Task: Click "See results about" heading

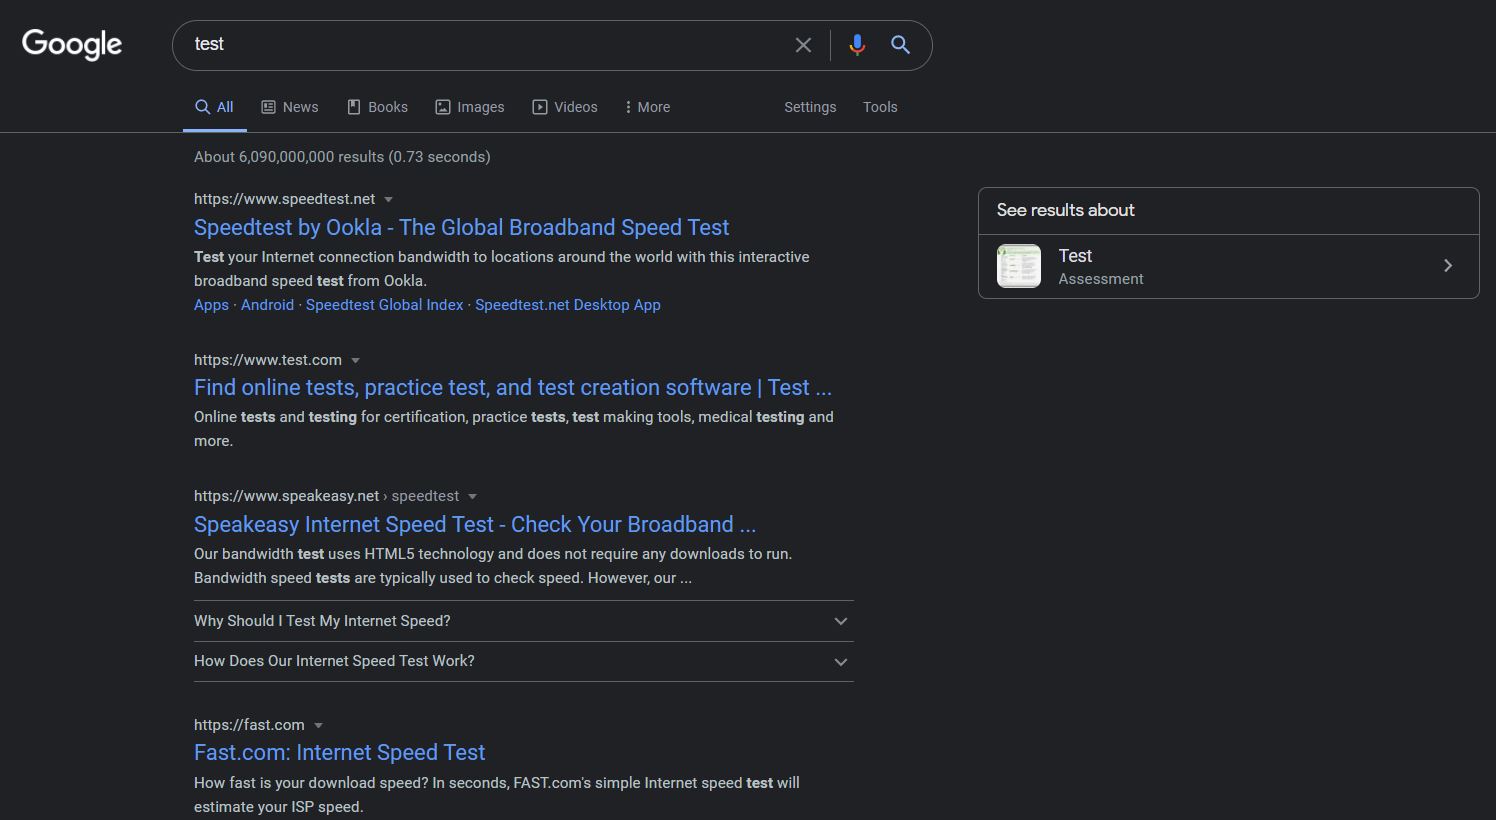Action: tap(1066, 210)
